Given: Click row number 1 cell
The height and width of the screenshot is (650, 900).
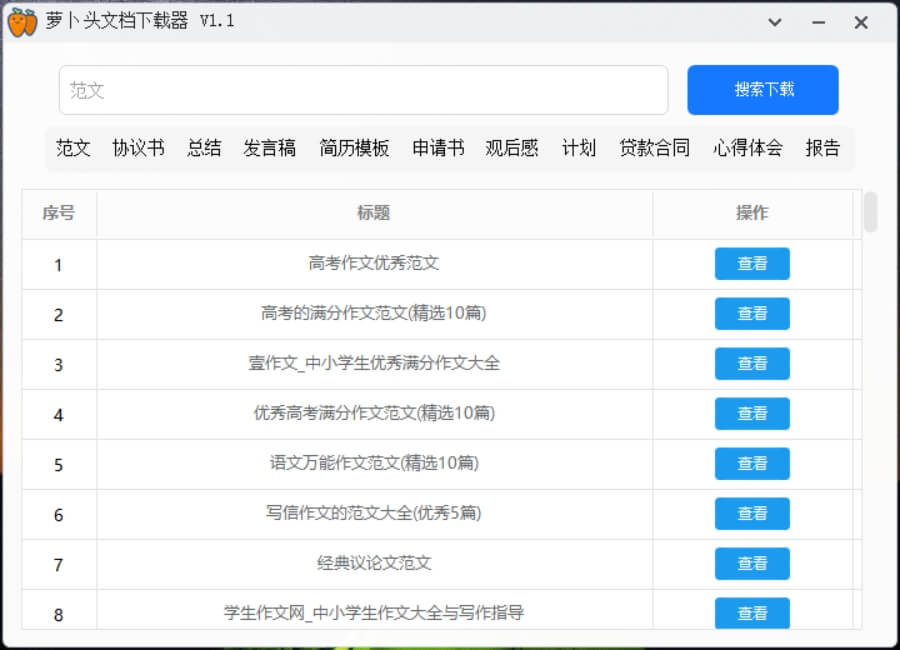Looking at the screenshot, I should click(59, 265).
